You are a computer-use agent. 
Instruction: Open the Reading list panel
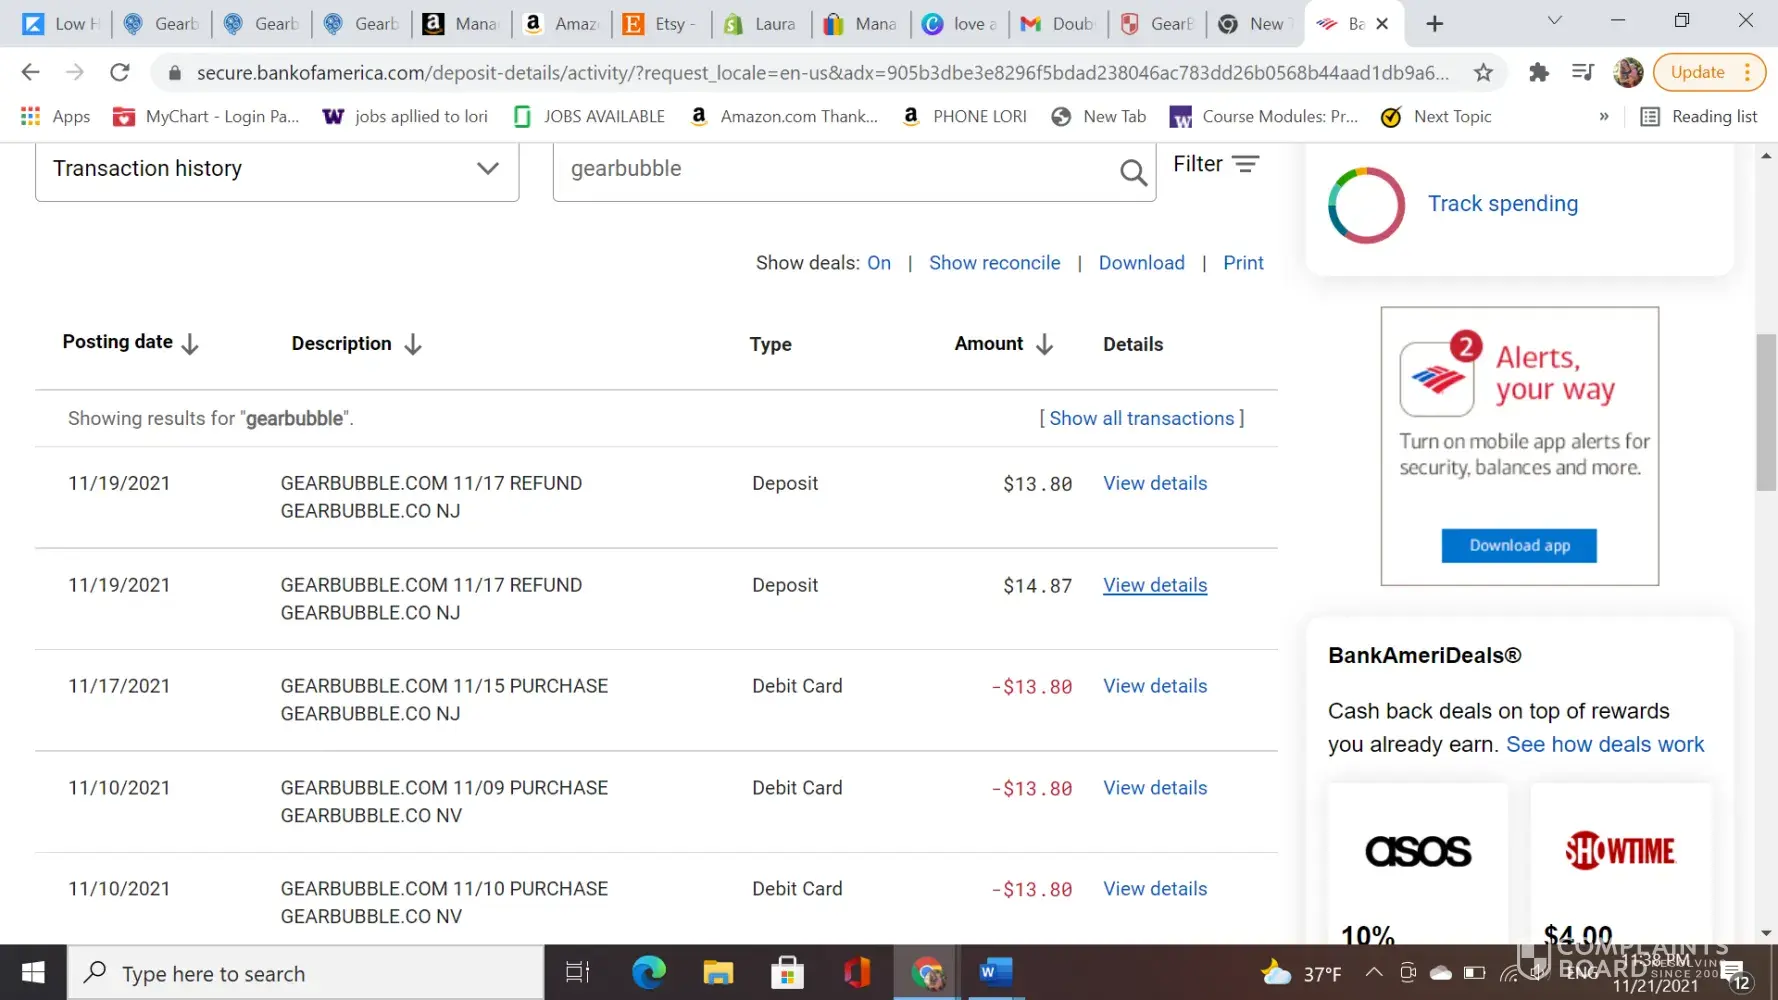pyautogui.click(x=1699, y=117)
